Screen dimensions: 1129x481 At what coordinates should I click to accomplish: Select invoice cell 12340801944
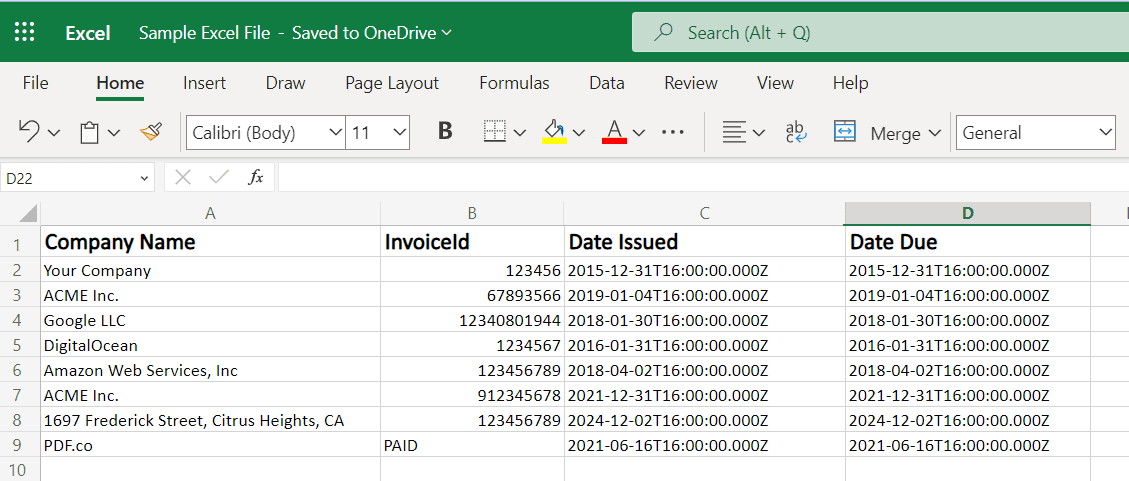click(x=472, y=320)
